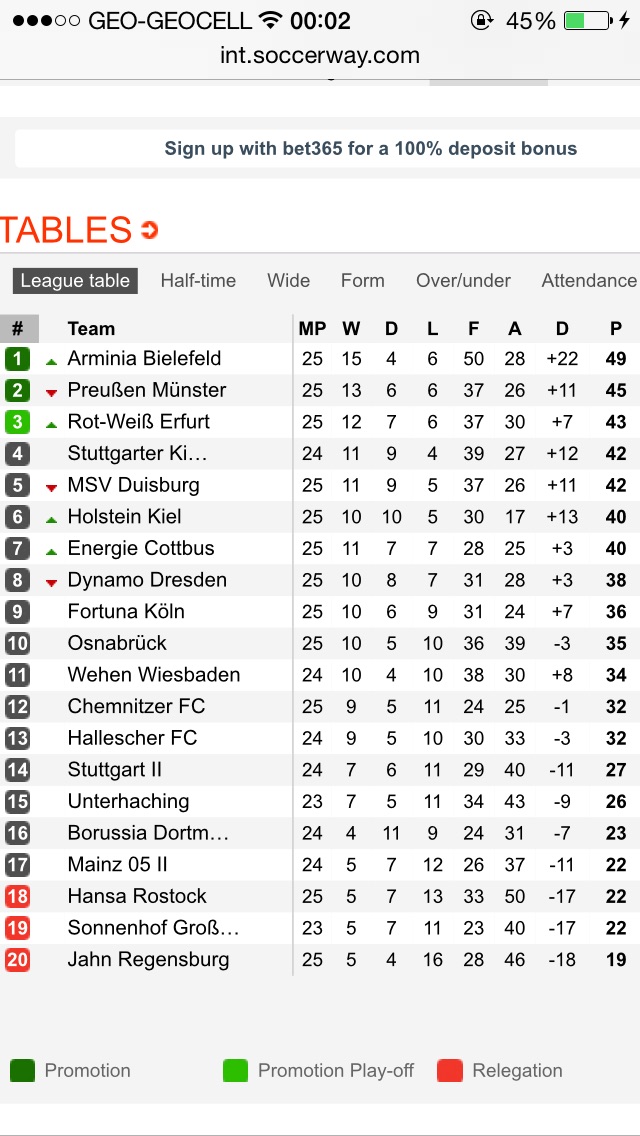Open the Energie Cottbus team page

pyautogui.click(x=141, y=548)
